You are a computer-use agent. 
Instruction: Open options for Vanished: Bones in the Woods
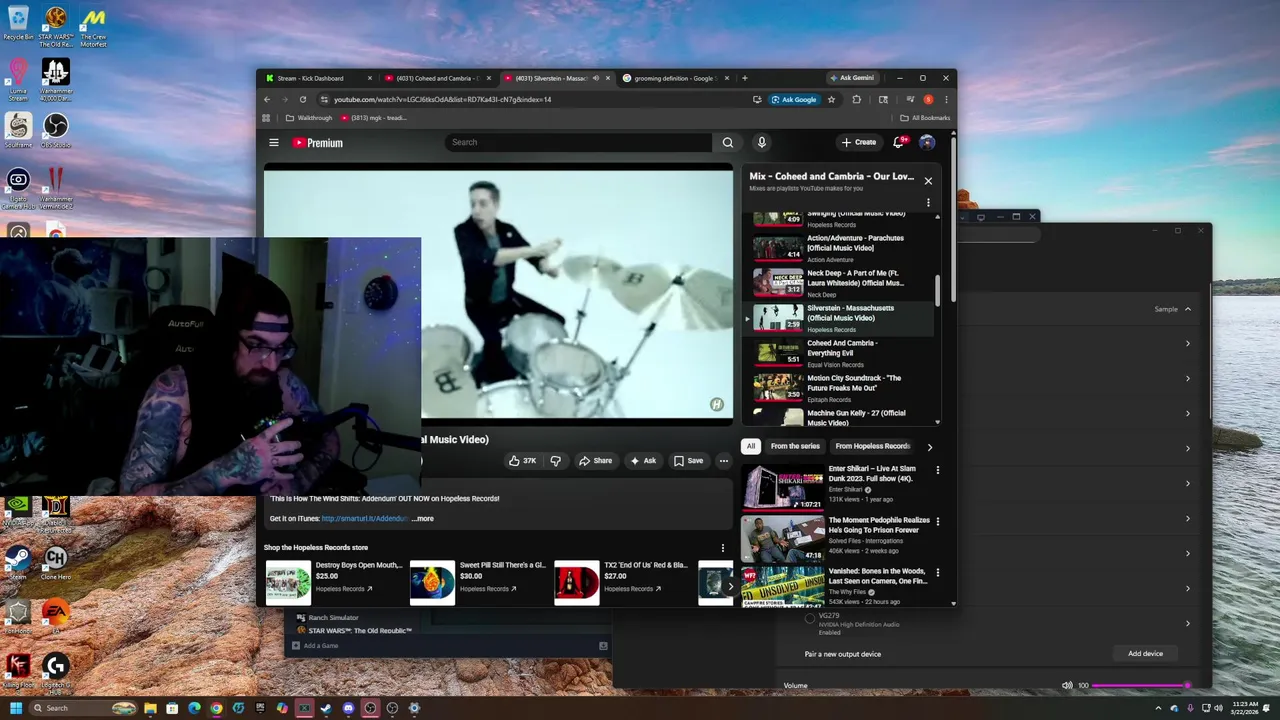pyautogui.click(x=937, y=572)
